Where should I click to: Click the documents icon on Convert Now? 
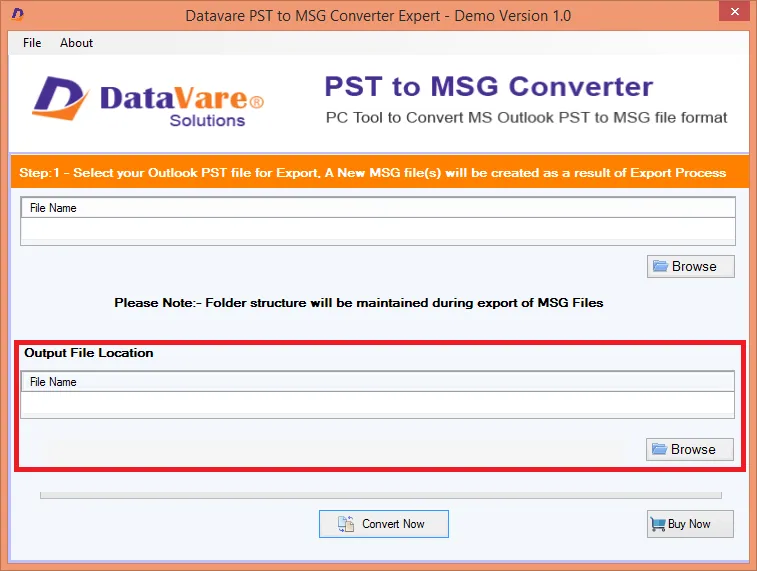(x=346, y=524)
